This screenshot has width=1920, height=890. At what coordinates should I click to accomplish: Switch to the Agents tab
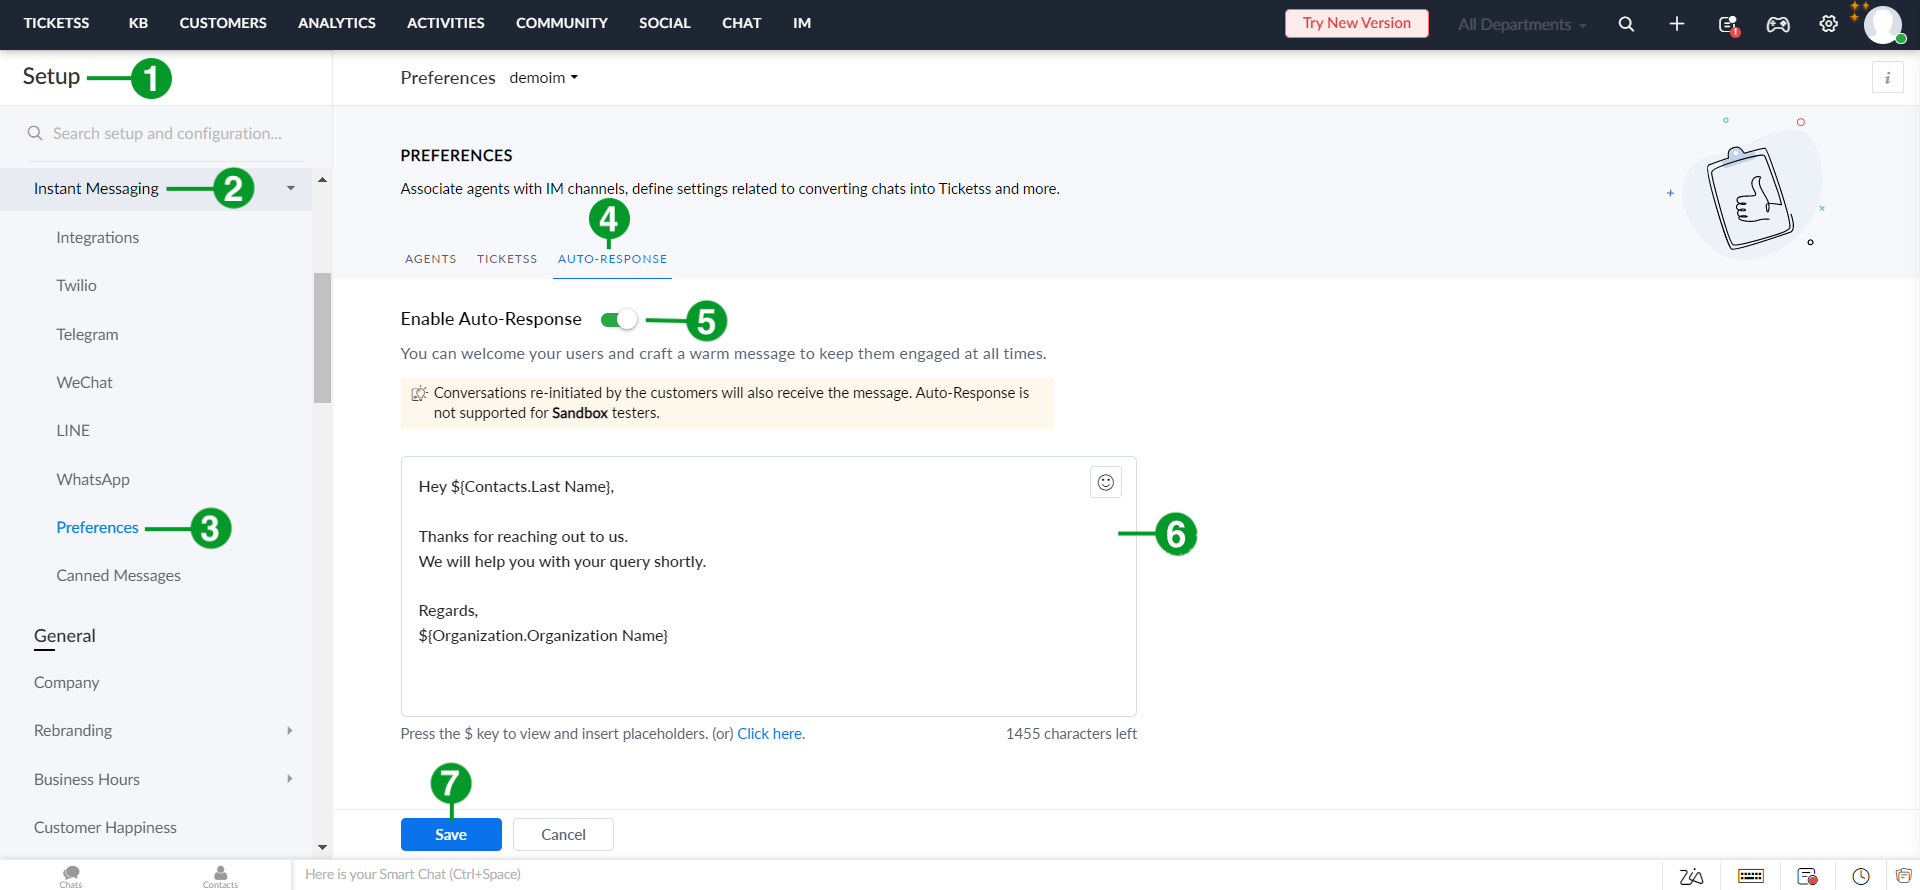(430, 259)
